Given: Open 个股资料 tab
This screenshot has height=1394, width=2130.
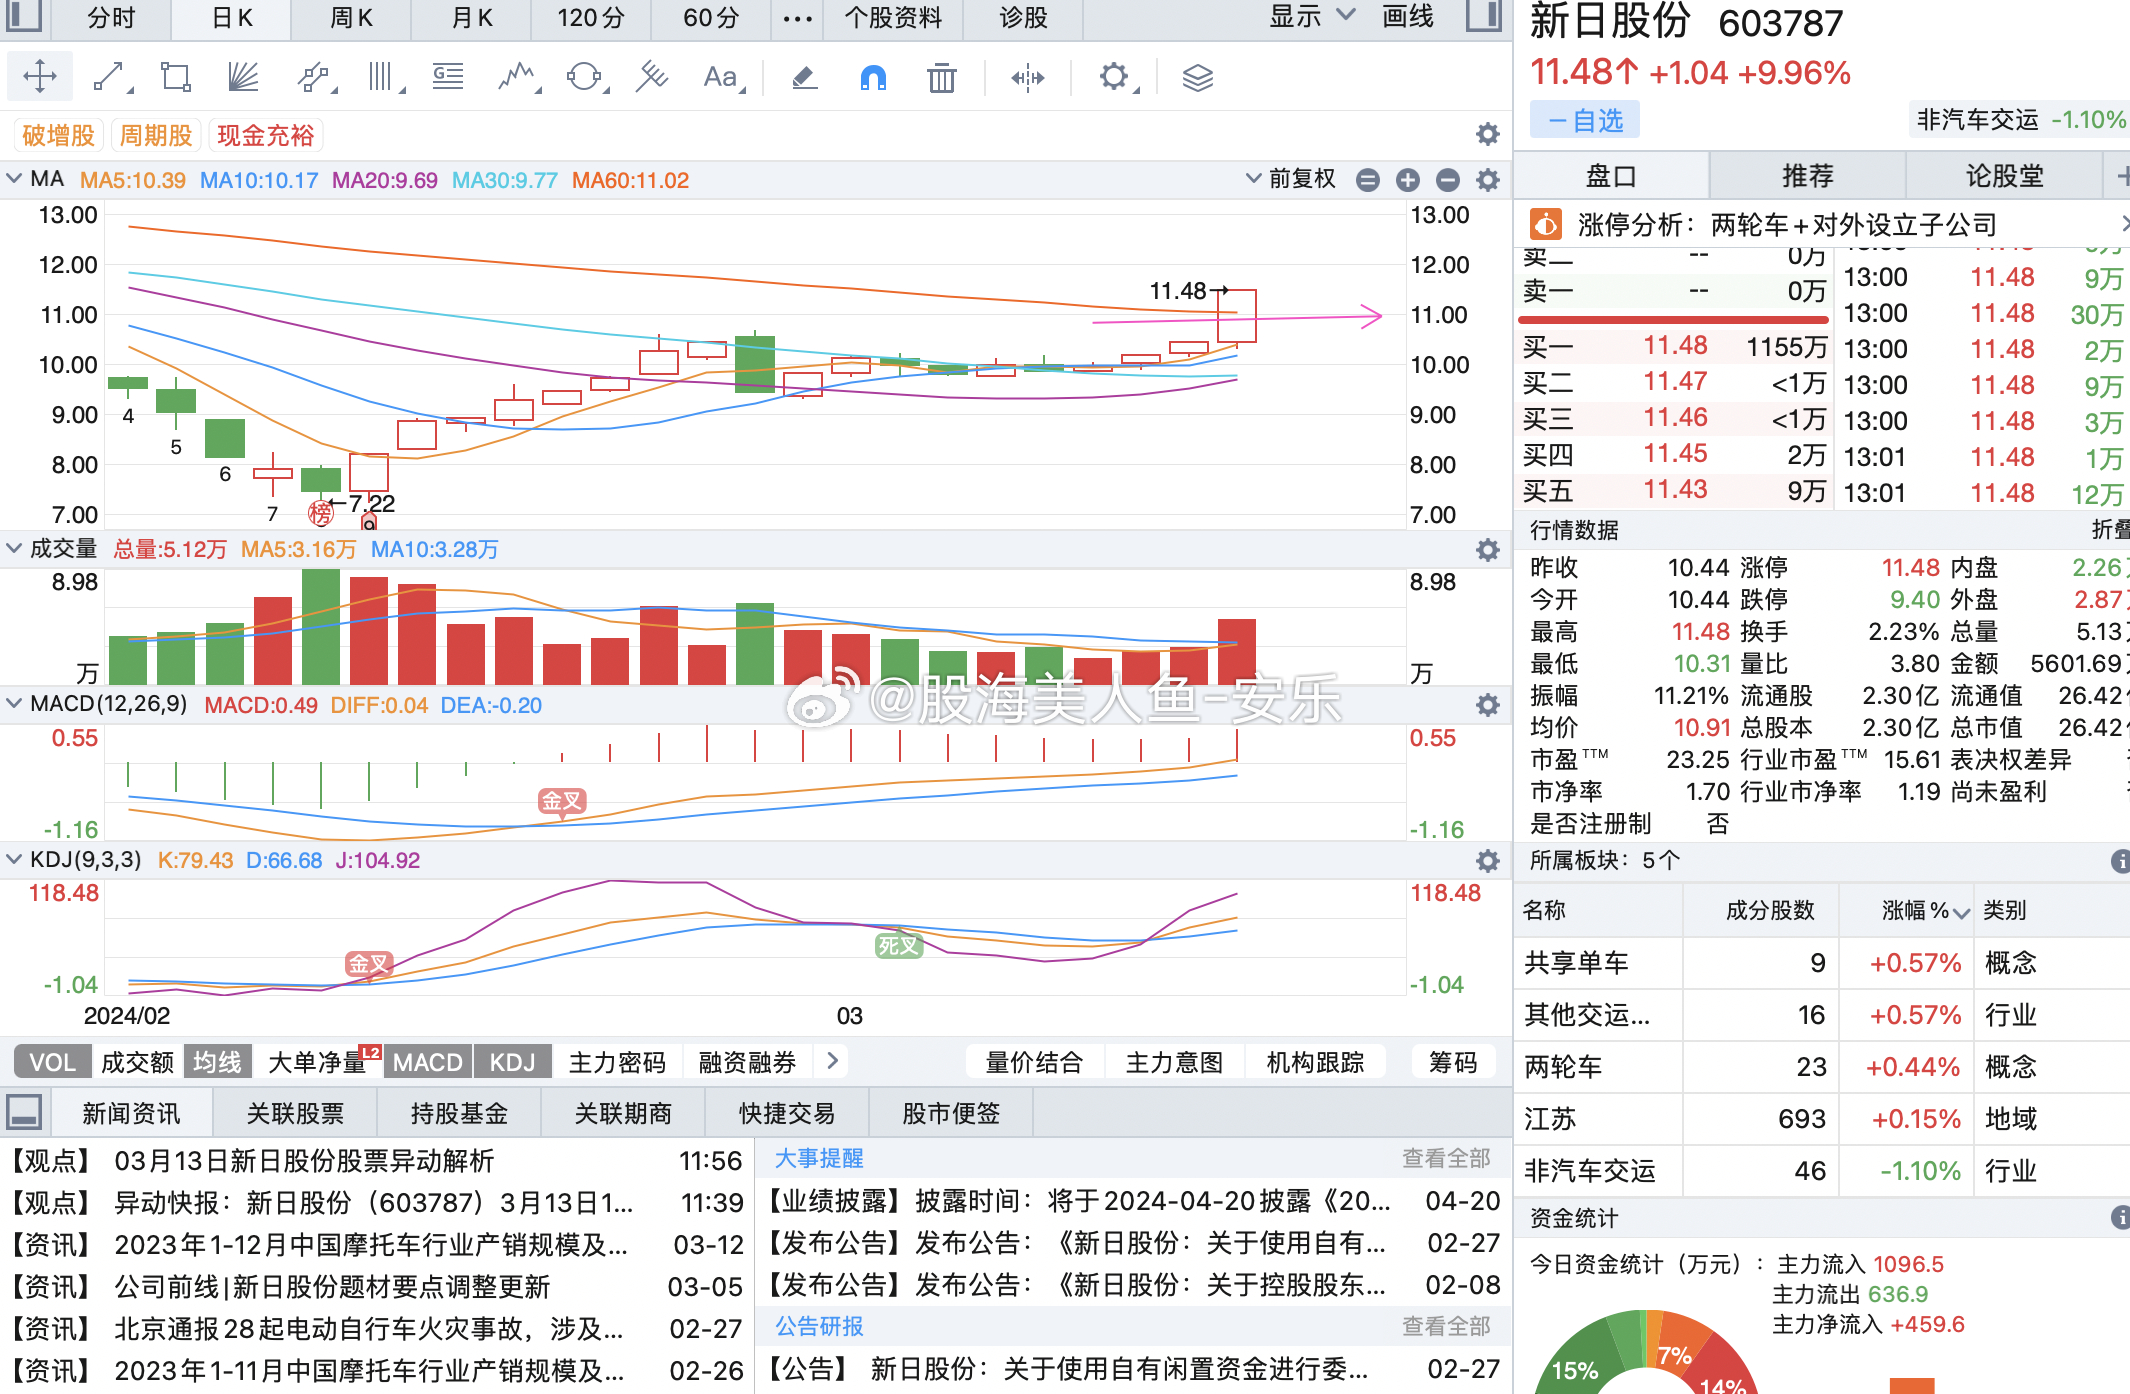Looking at the screenshot, I should click(x=893, y=18).
